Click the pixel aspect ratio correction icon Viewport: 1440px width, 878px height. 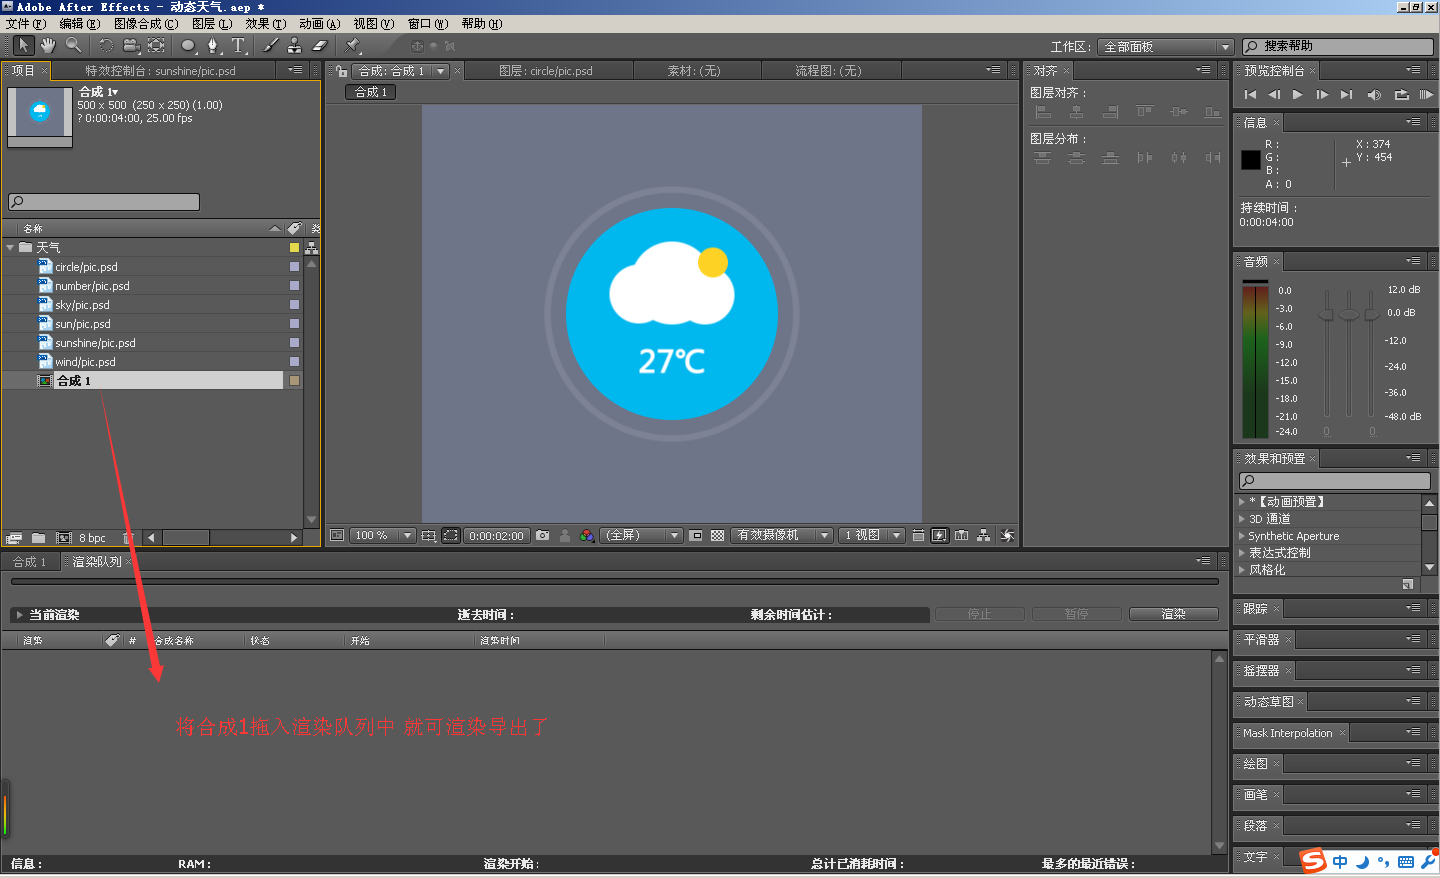coord(918,536)
